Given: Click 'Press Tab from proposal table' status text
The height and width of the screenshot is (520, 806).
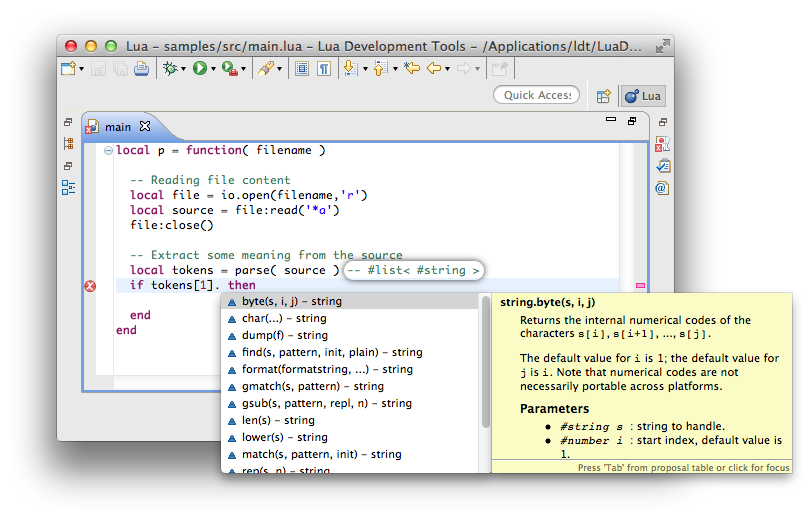Looking at the screenshot, I should click(x=683, y=468).
